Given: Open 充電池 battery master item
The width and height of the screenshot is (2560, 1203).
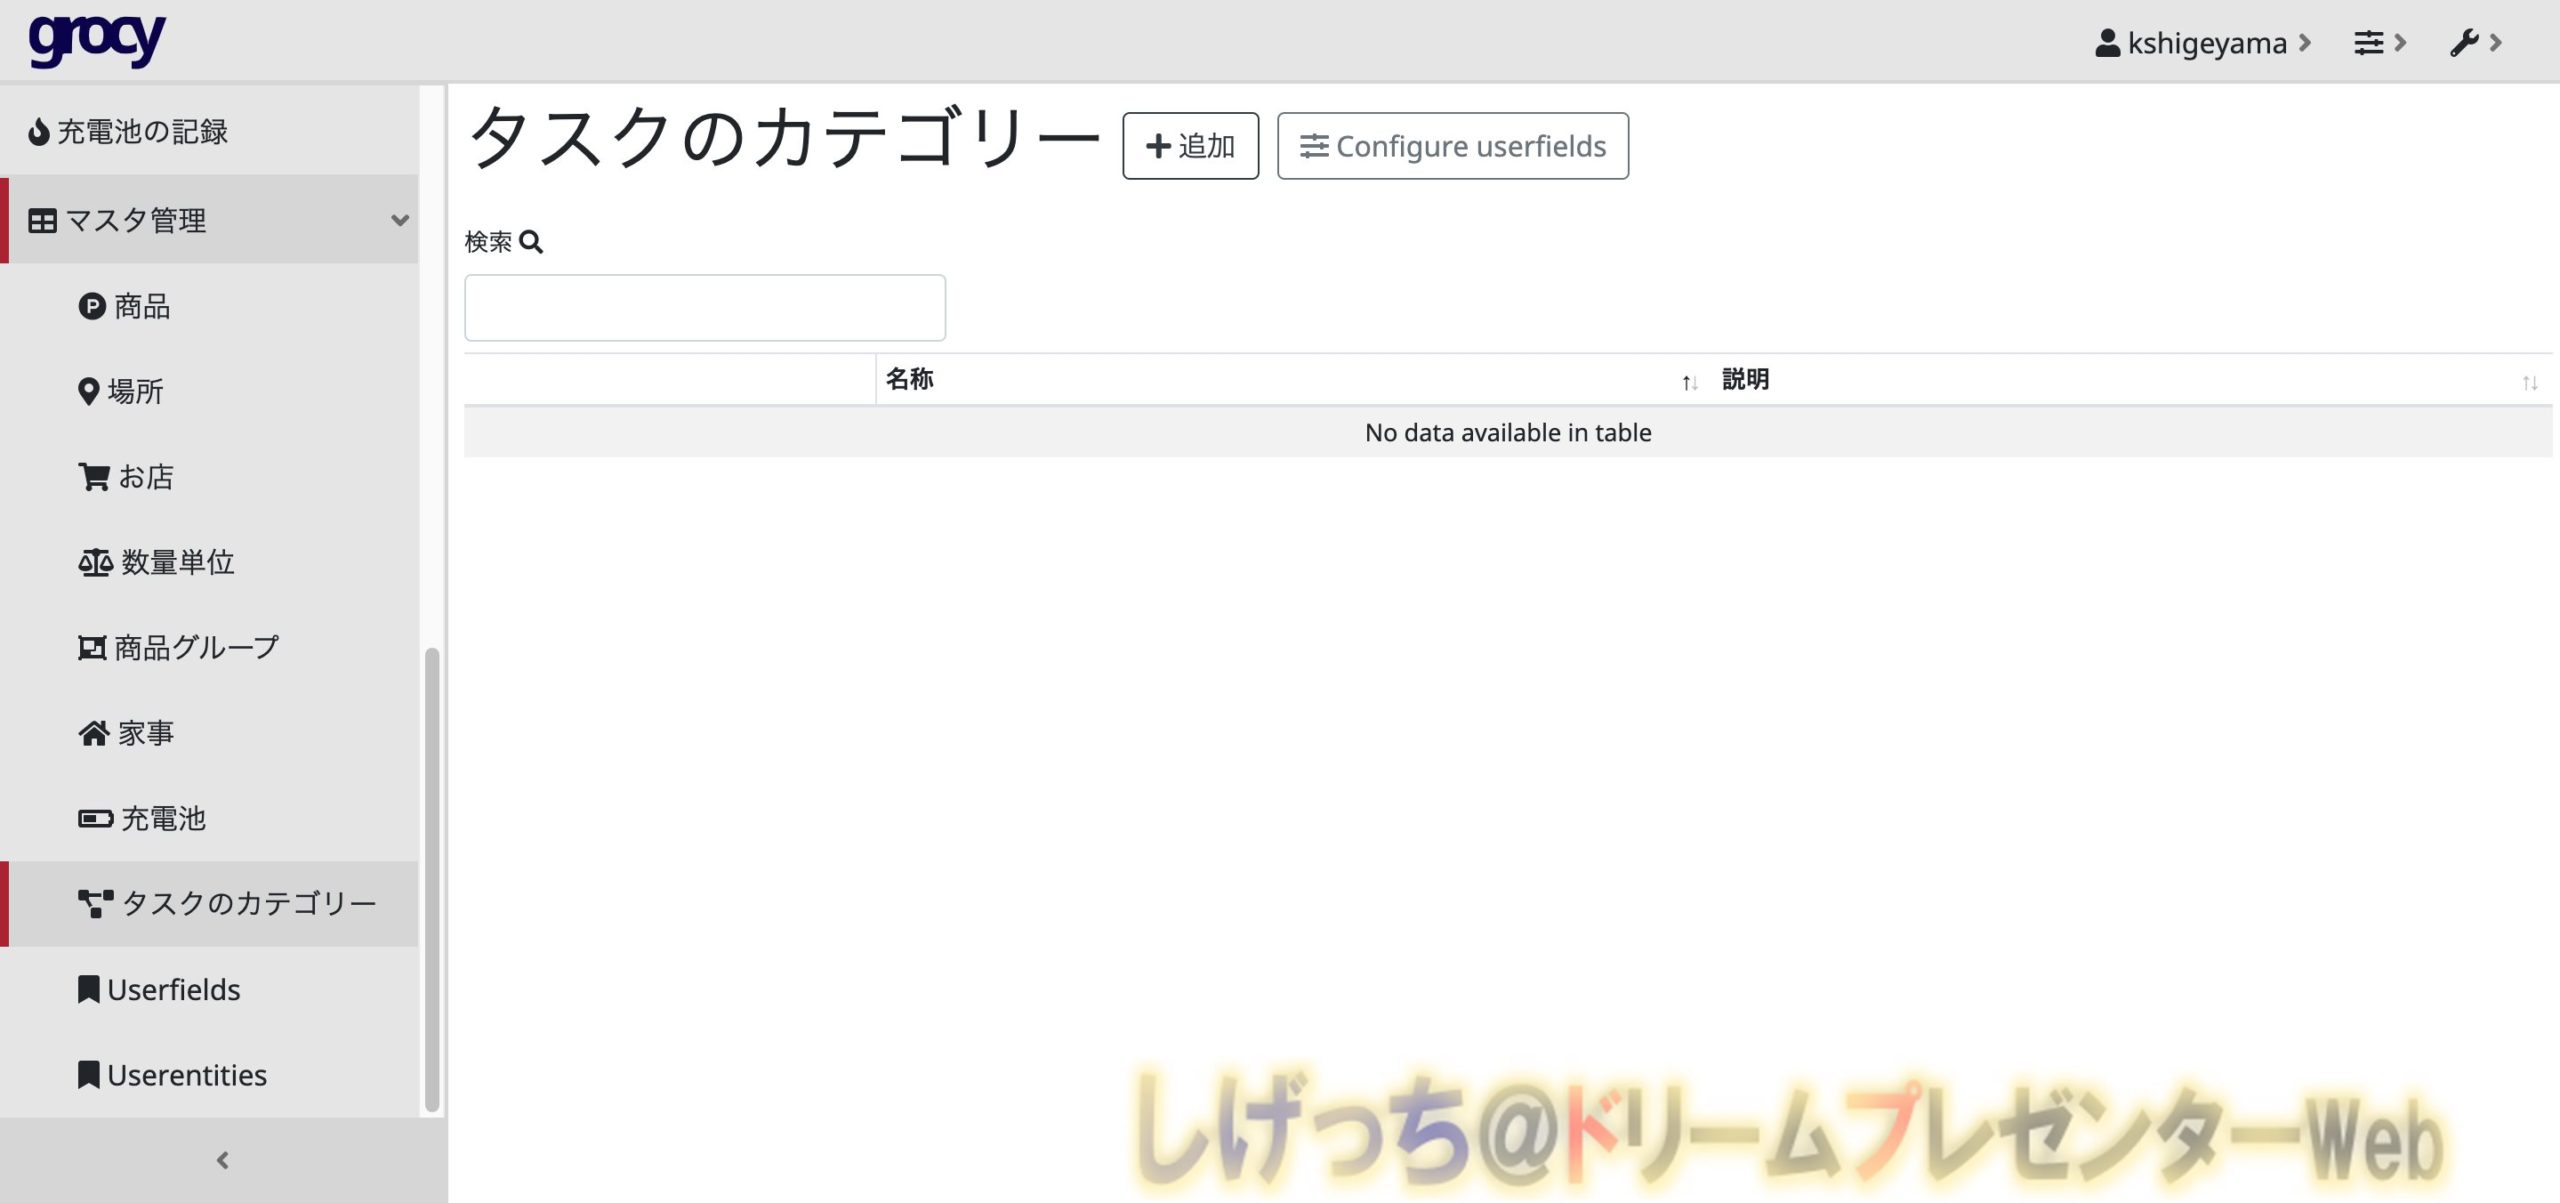Looking at the screenshot, I should (x=143, y=819).
